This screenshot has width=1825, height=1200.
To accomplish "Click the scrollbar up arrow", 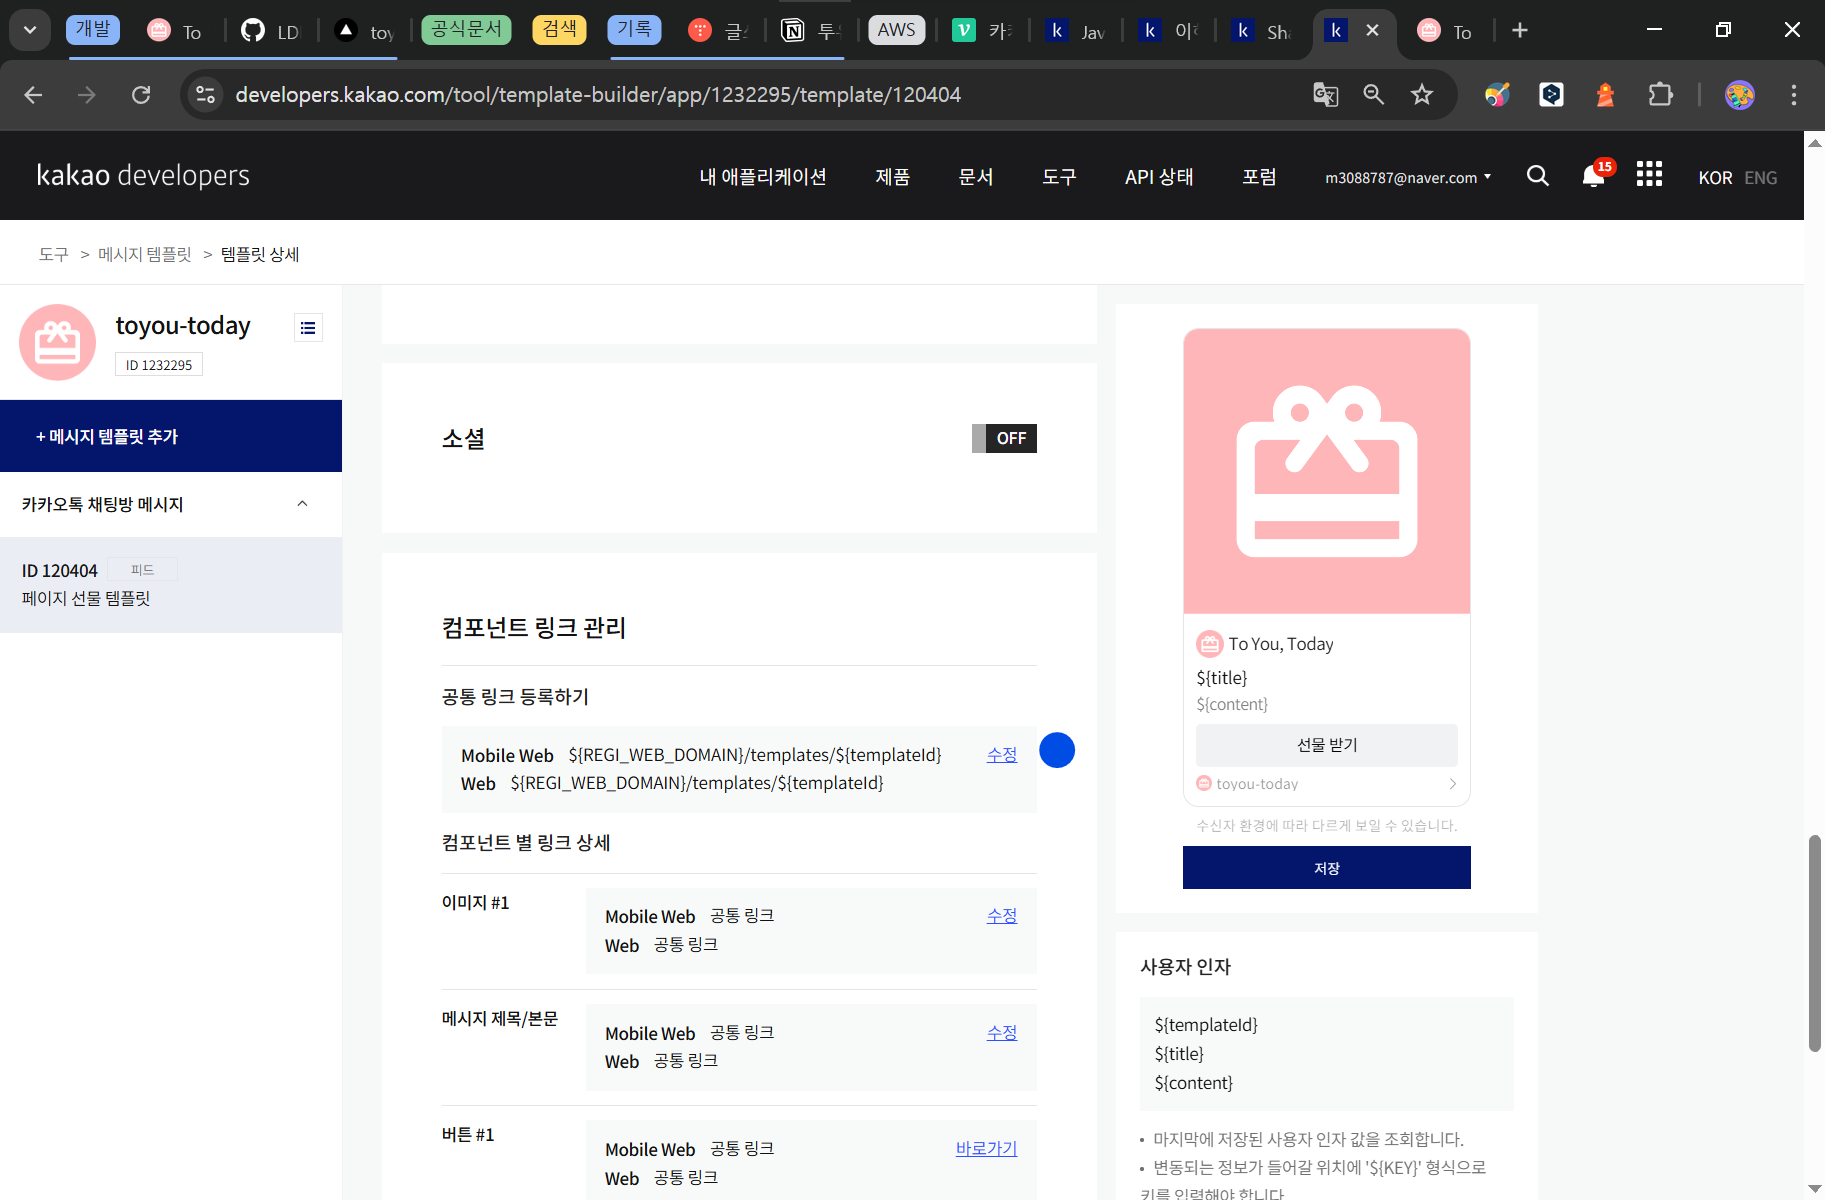I will 1815,143.
